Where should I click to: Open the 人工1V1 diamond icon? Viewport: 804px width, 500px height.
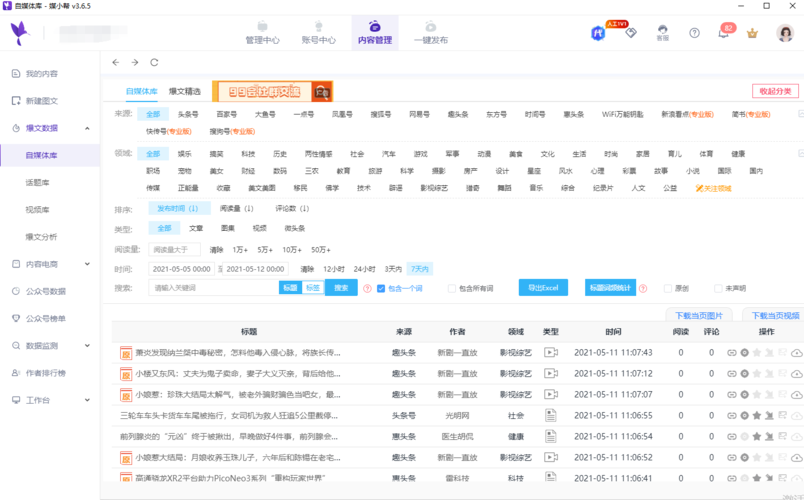631,32
